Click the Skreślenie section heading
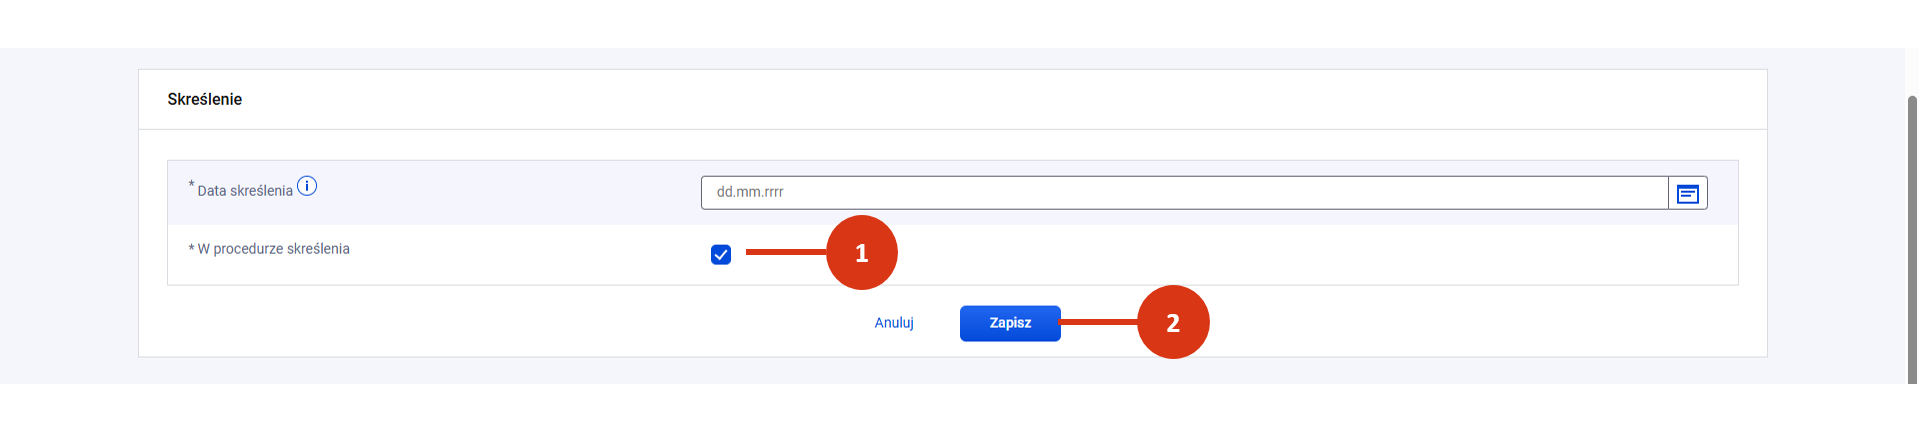The height and width of the screenshot is (443, 1919). (205, 99)
